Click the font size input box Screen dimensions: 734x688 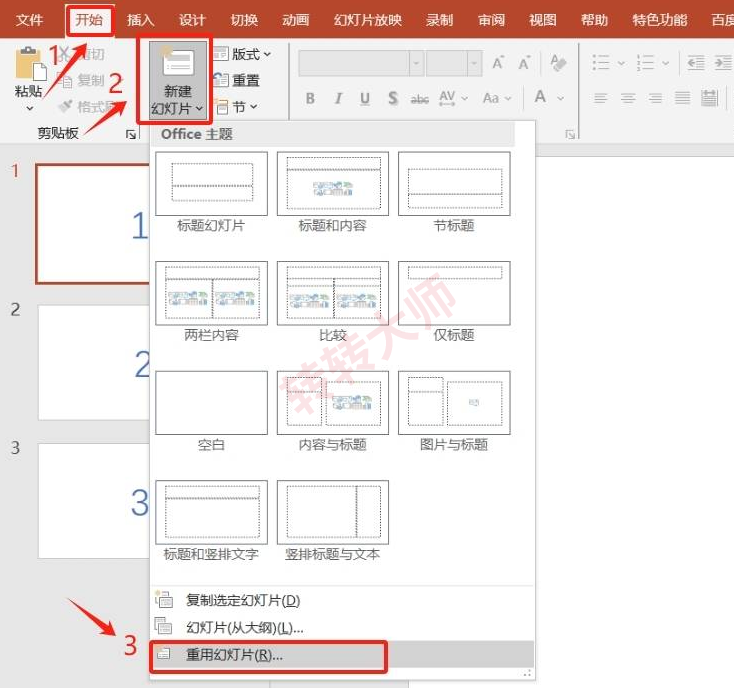click(x=447, y=63)
